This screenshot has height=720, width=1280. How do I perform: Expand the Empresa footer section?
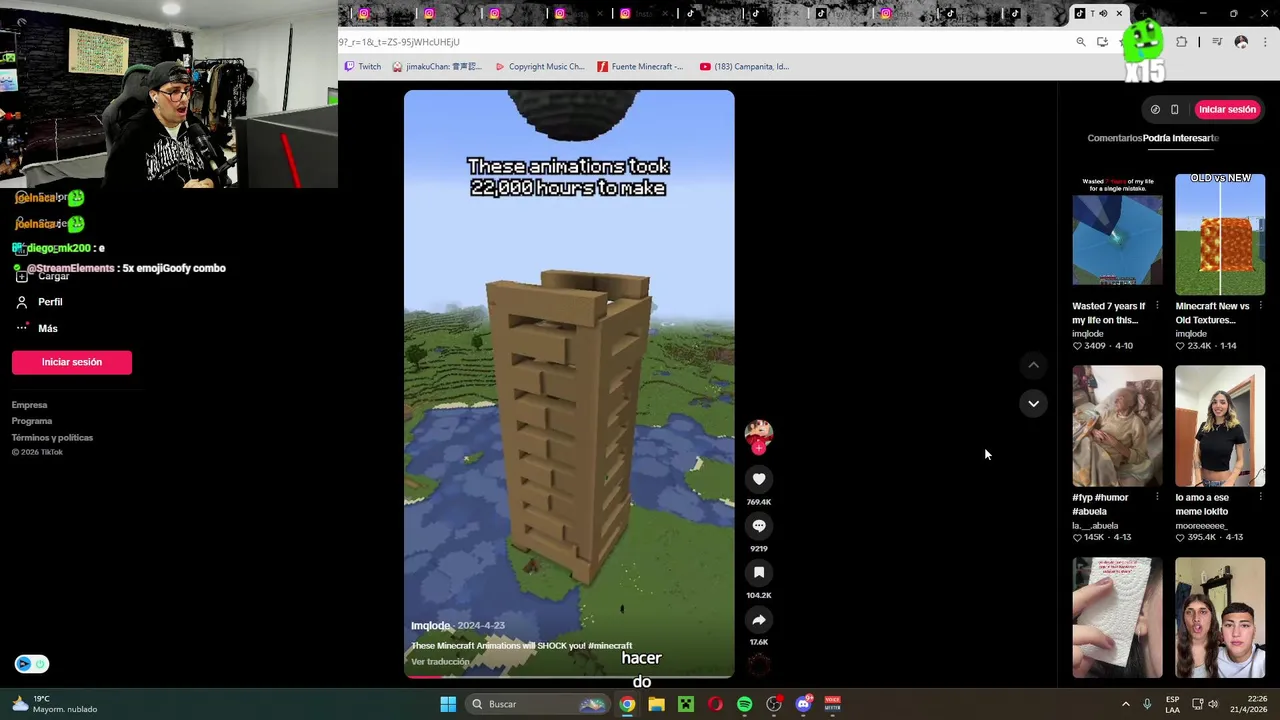click(x=29, y=405)
